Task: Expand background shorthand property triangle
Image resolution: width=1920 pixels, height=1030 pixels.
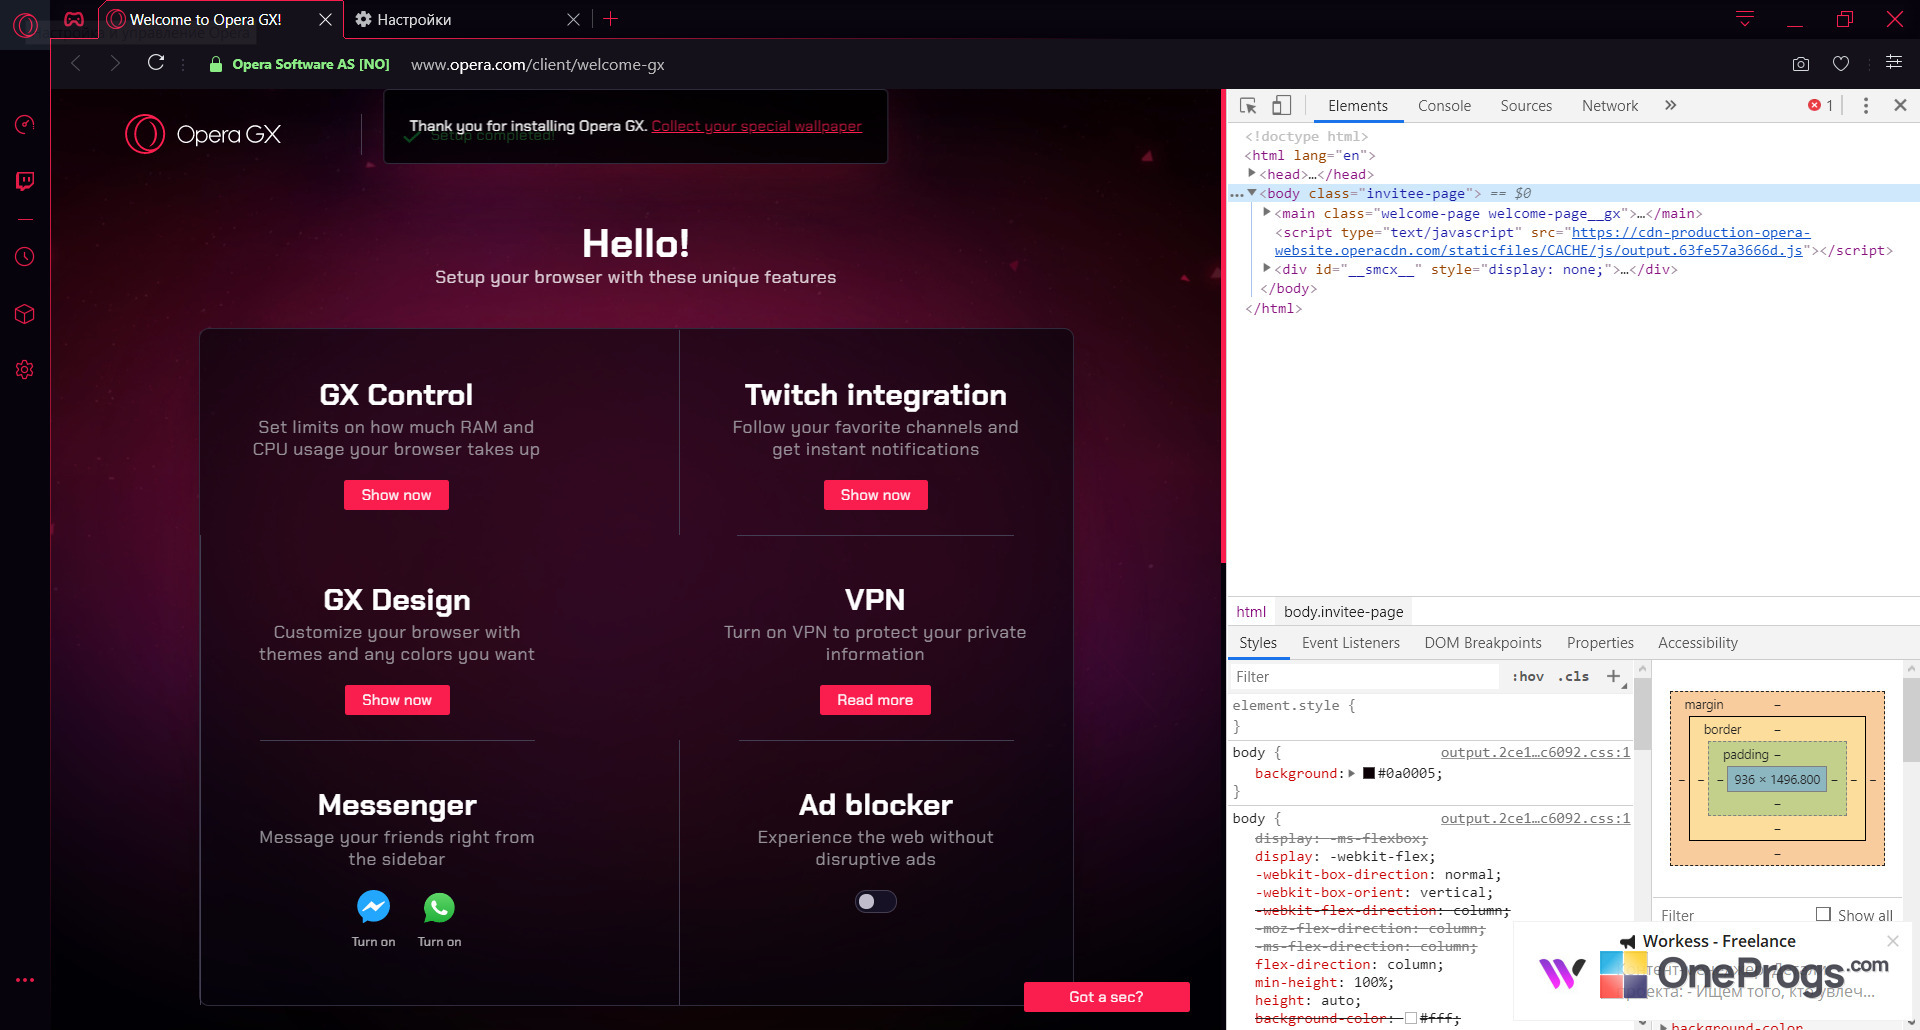Action: [1352, 773]
